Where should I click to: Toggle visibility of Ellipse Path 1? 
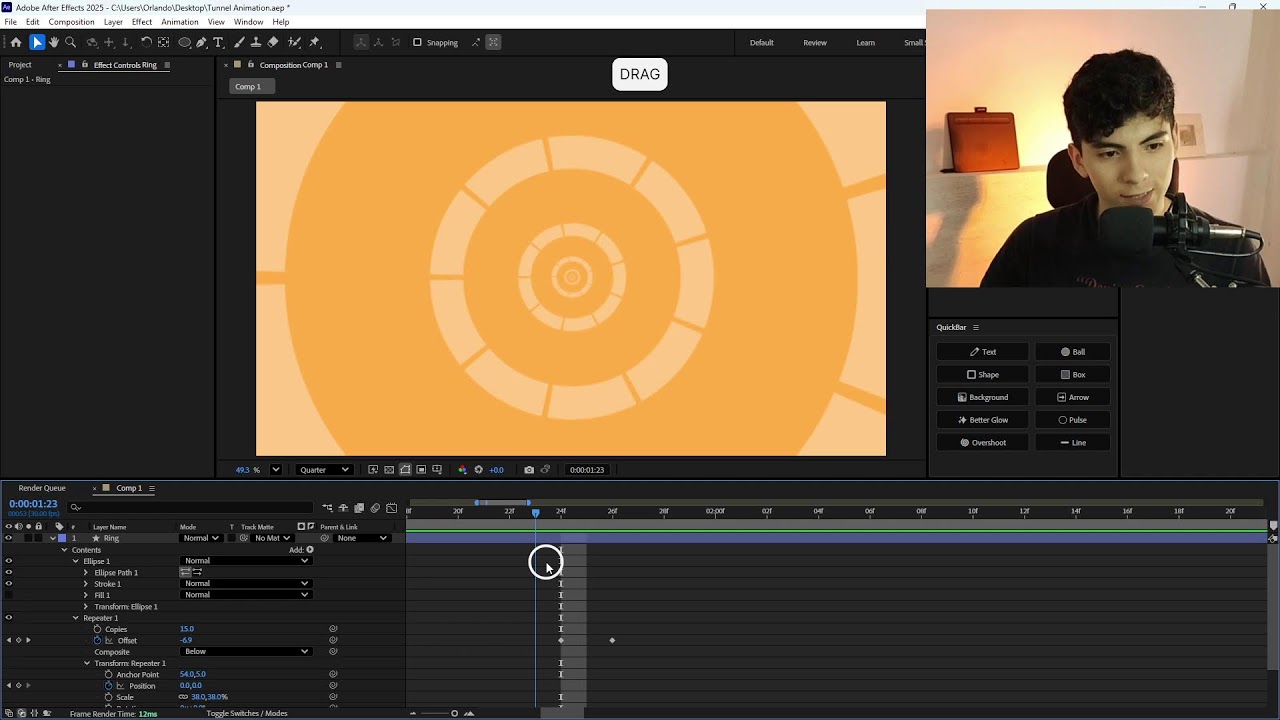pos(9,573)
